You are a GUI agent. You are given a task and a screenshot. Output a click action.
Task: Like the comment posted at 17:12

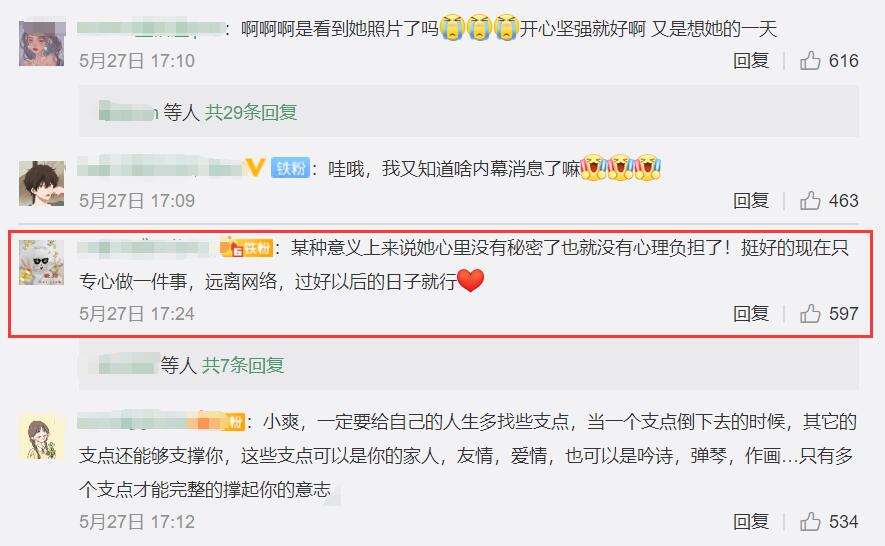(810, 521)
